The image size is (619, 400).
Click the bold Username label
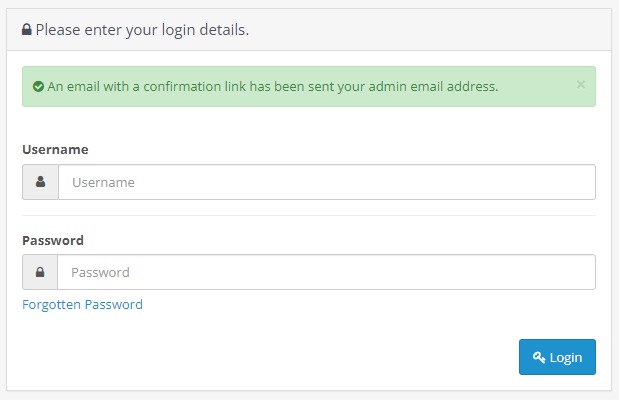click(55, 149)
